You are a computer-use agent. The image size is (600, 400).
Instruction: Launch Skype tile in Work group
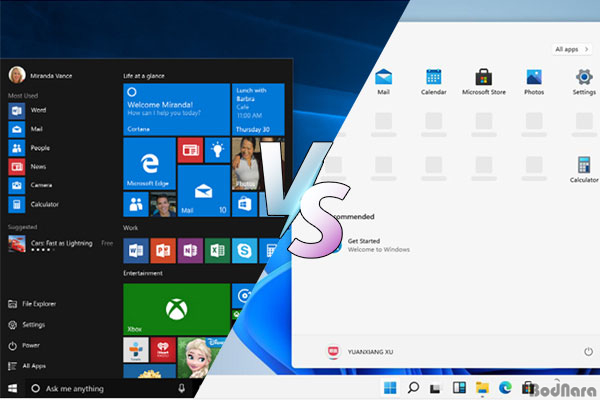click(245, 251)
